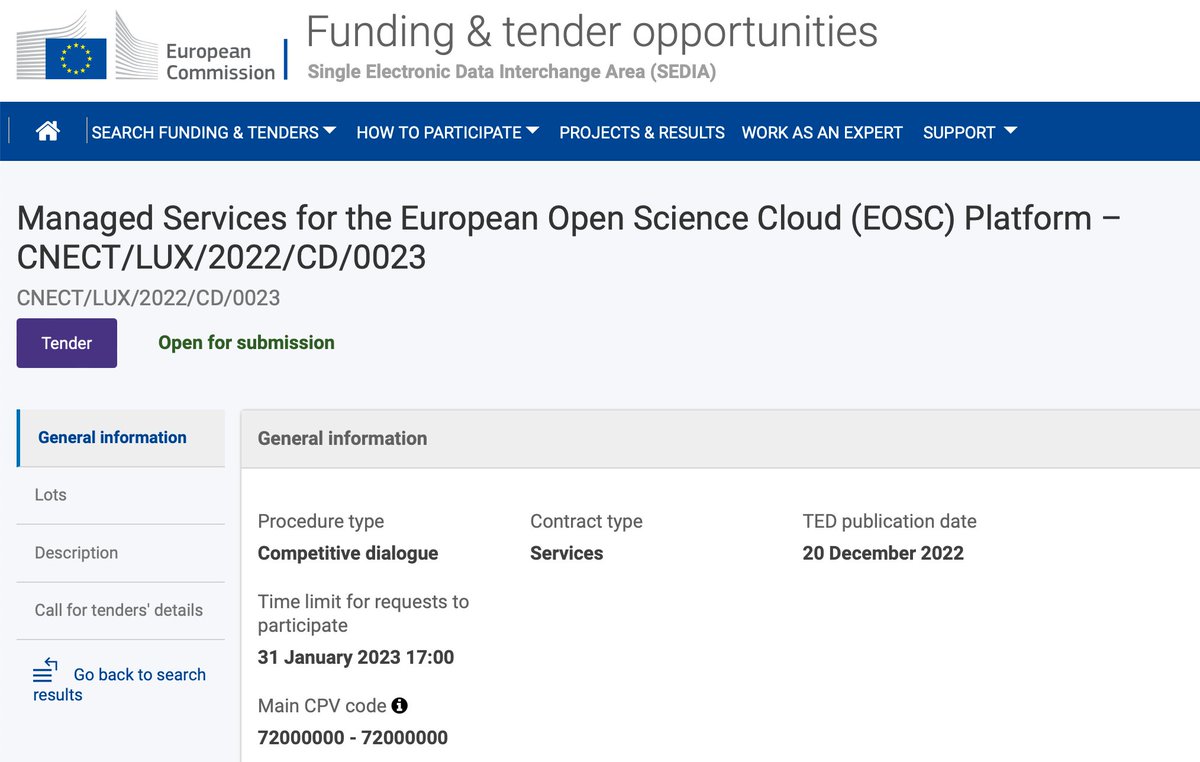Click Go back to search results link
The image size is (1200, 762).
coord(119,684)
